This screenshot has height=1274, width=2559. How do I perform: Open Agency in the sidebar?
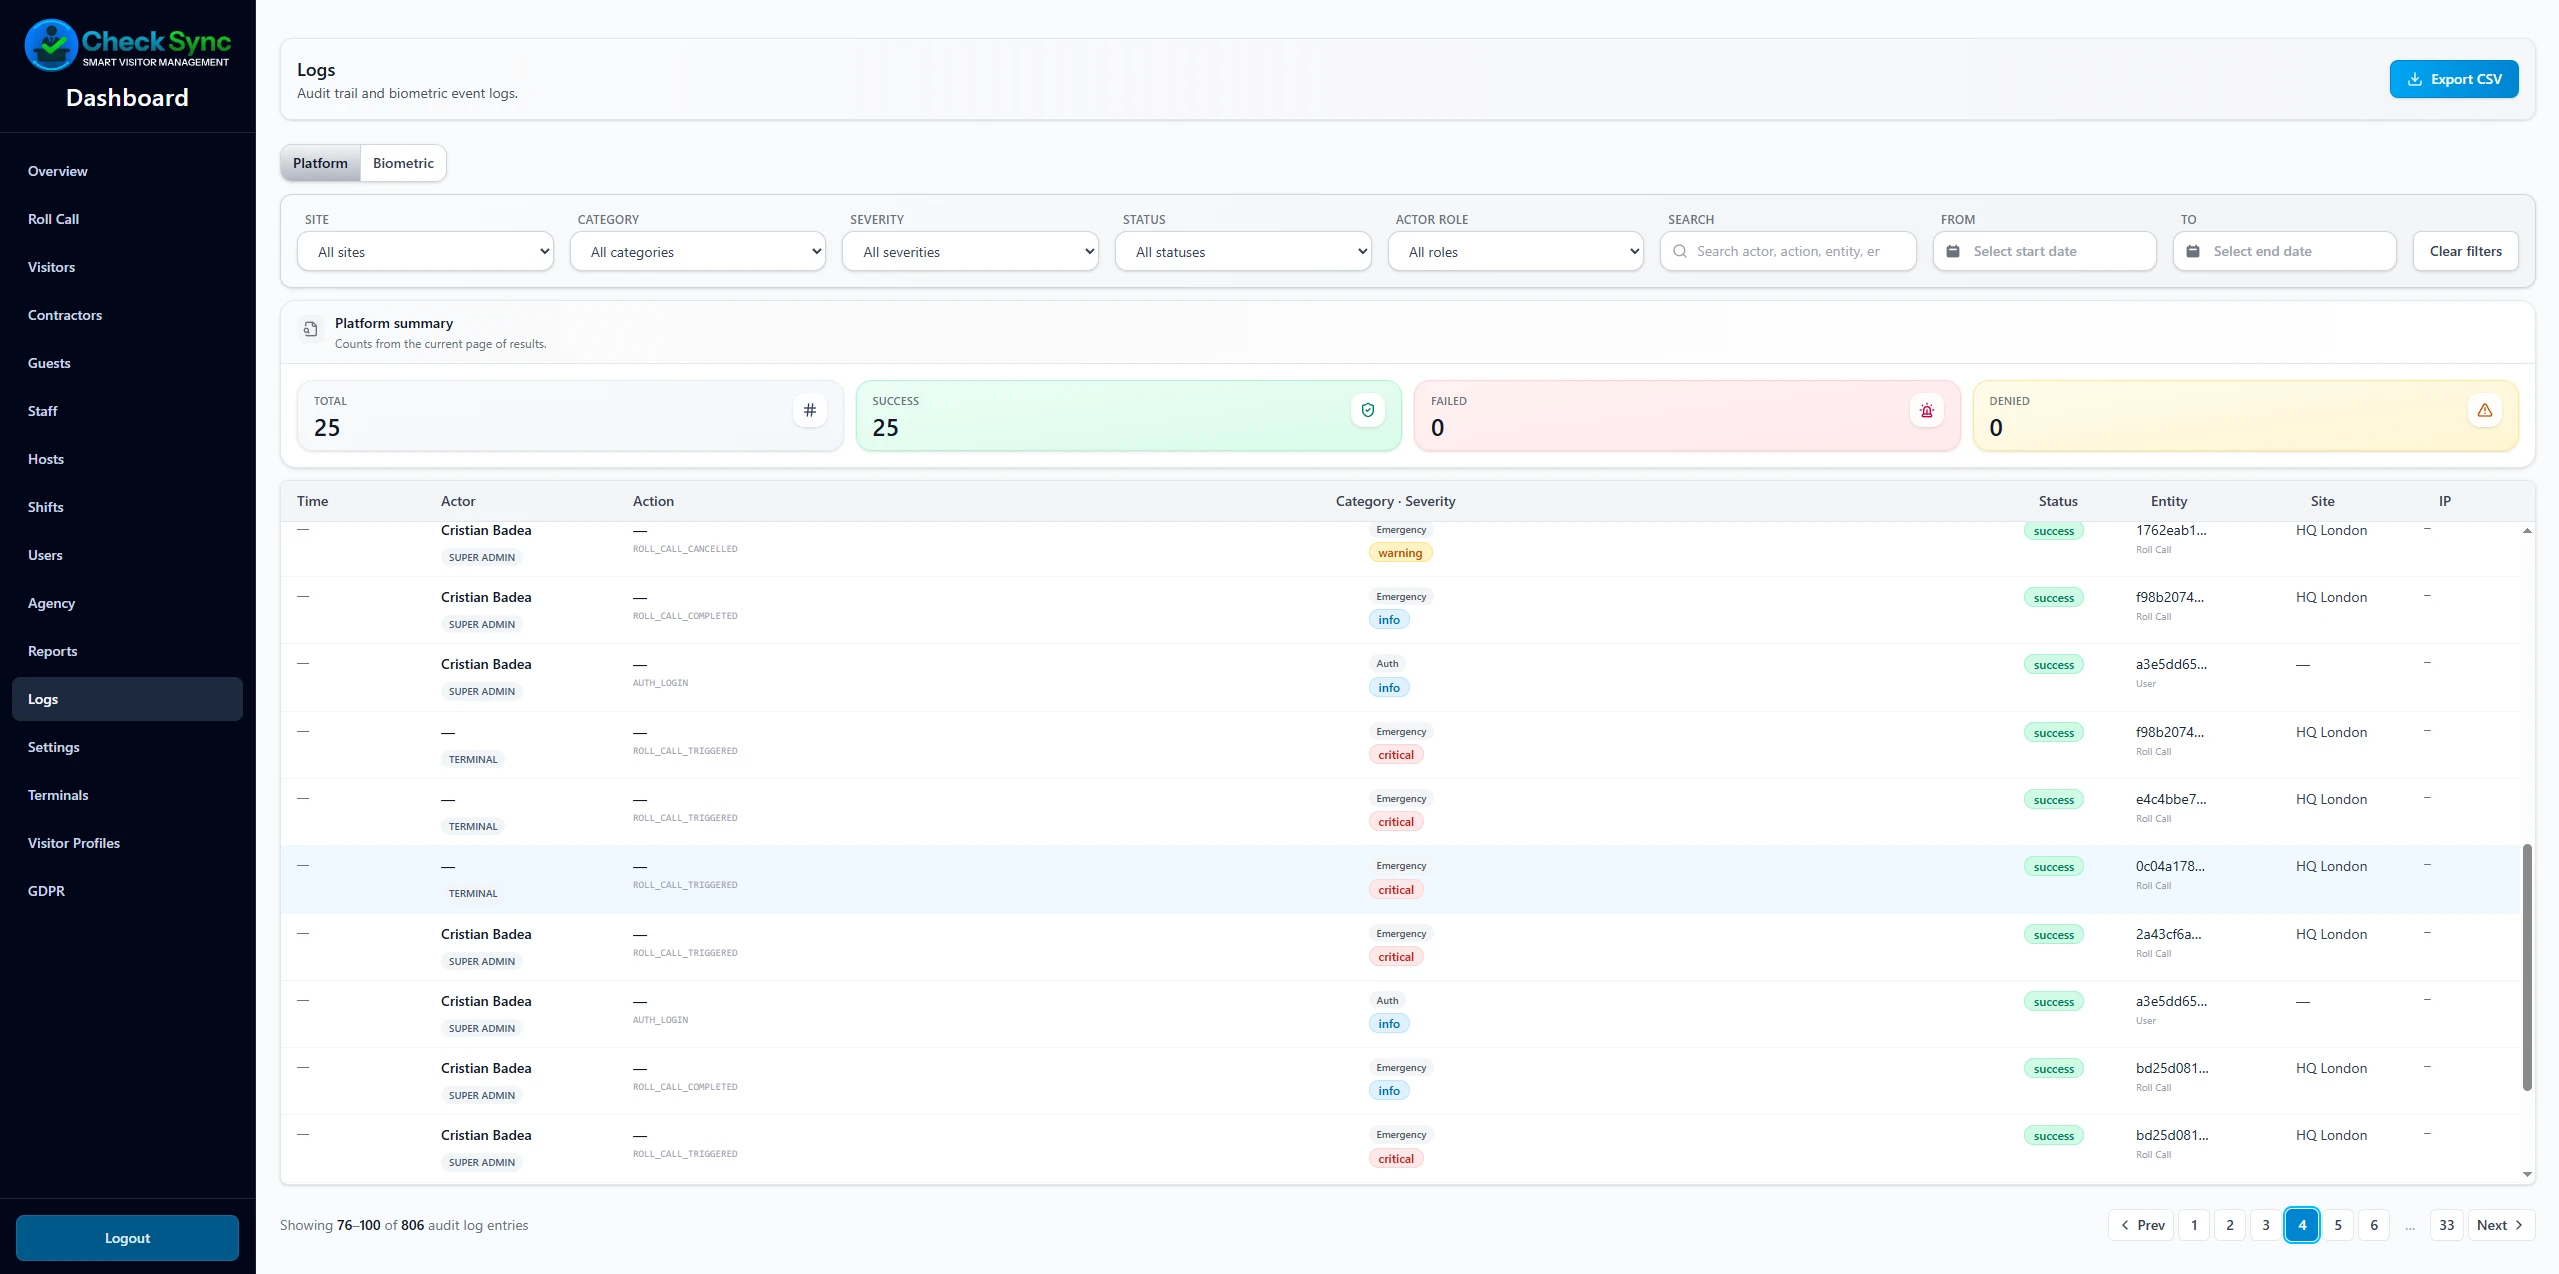(x=127, y=603)
